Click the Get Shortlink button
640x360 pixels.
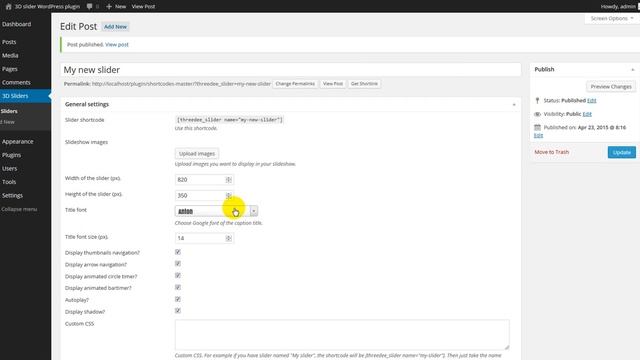point(364,84)
